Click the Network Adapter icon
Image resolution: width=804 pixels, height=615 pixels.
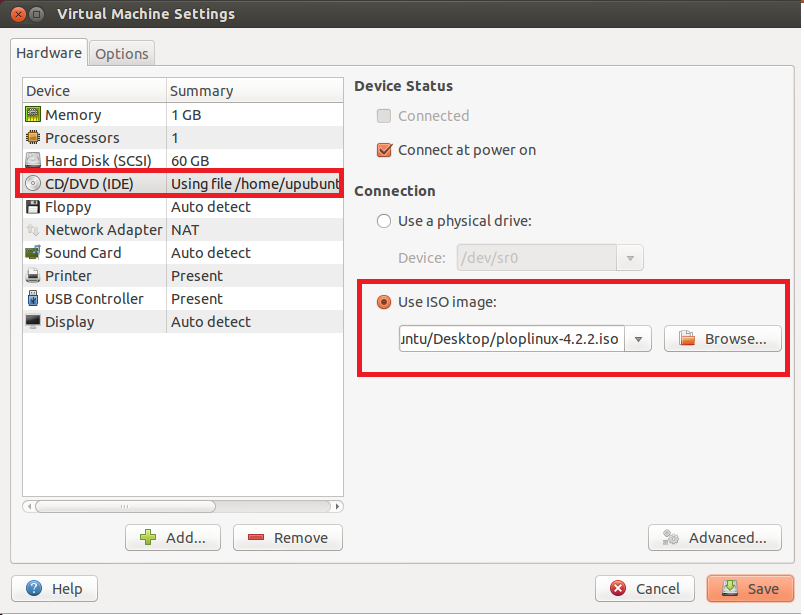click(x=34, y=229)
